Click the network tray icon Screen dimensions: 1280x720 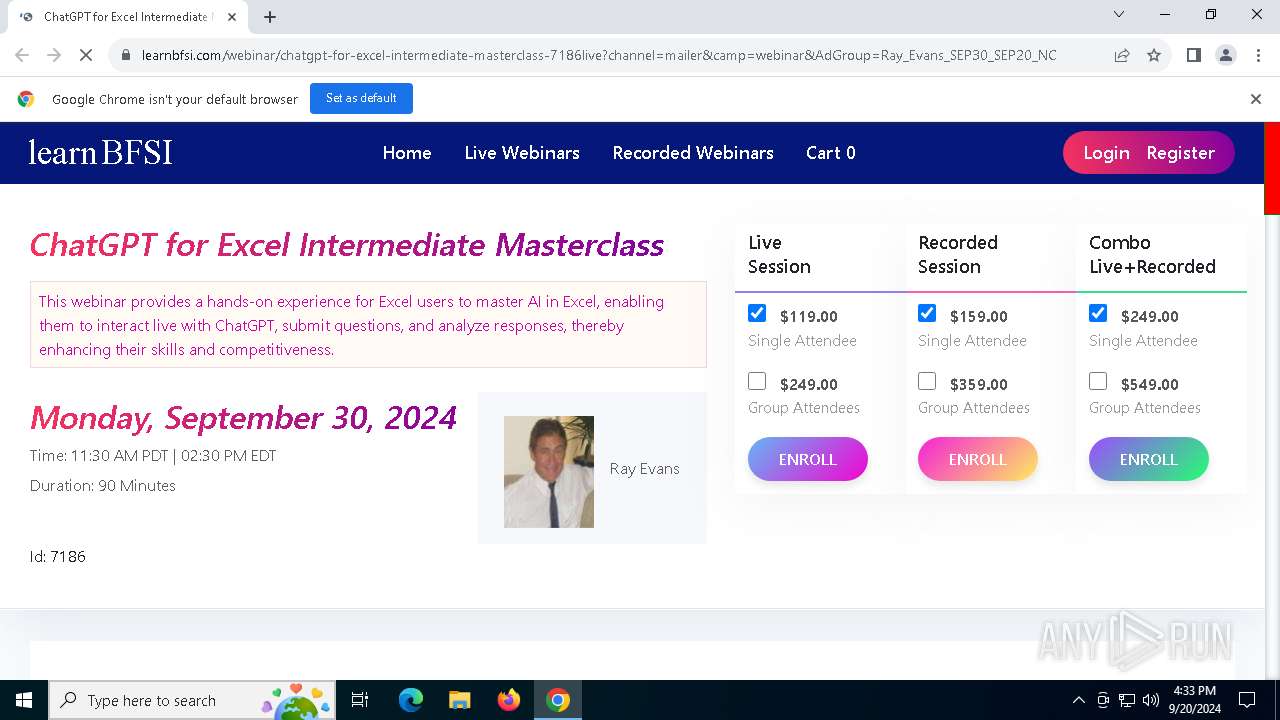1127,700
